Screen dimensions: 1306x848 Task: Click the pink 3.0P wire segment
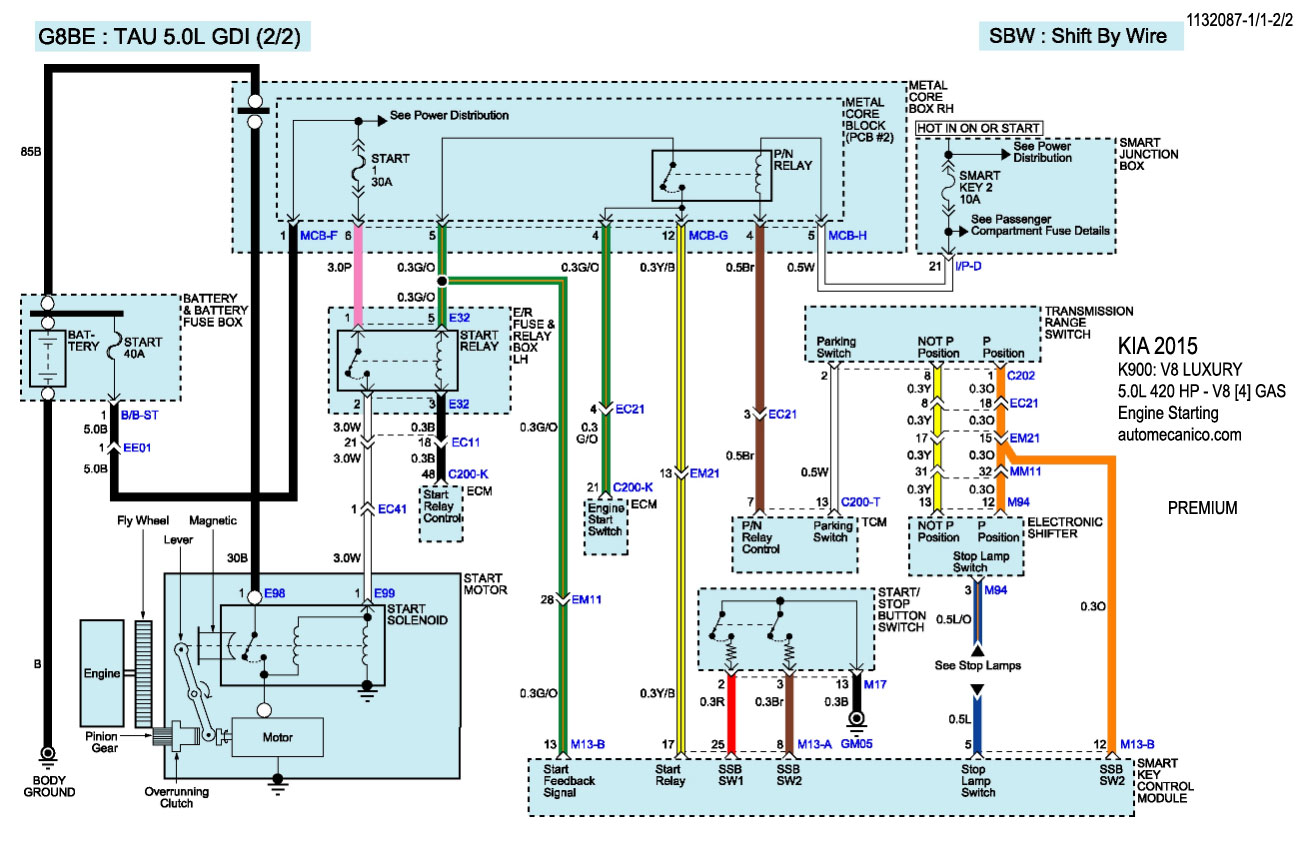coord(358,268)
